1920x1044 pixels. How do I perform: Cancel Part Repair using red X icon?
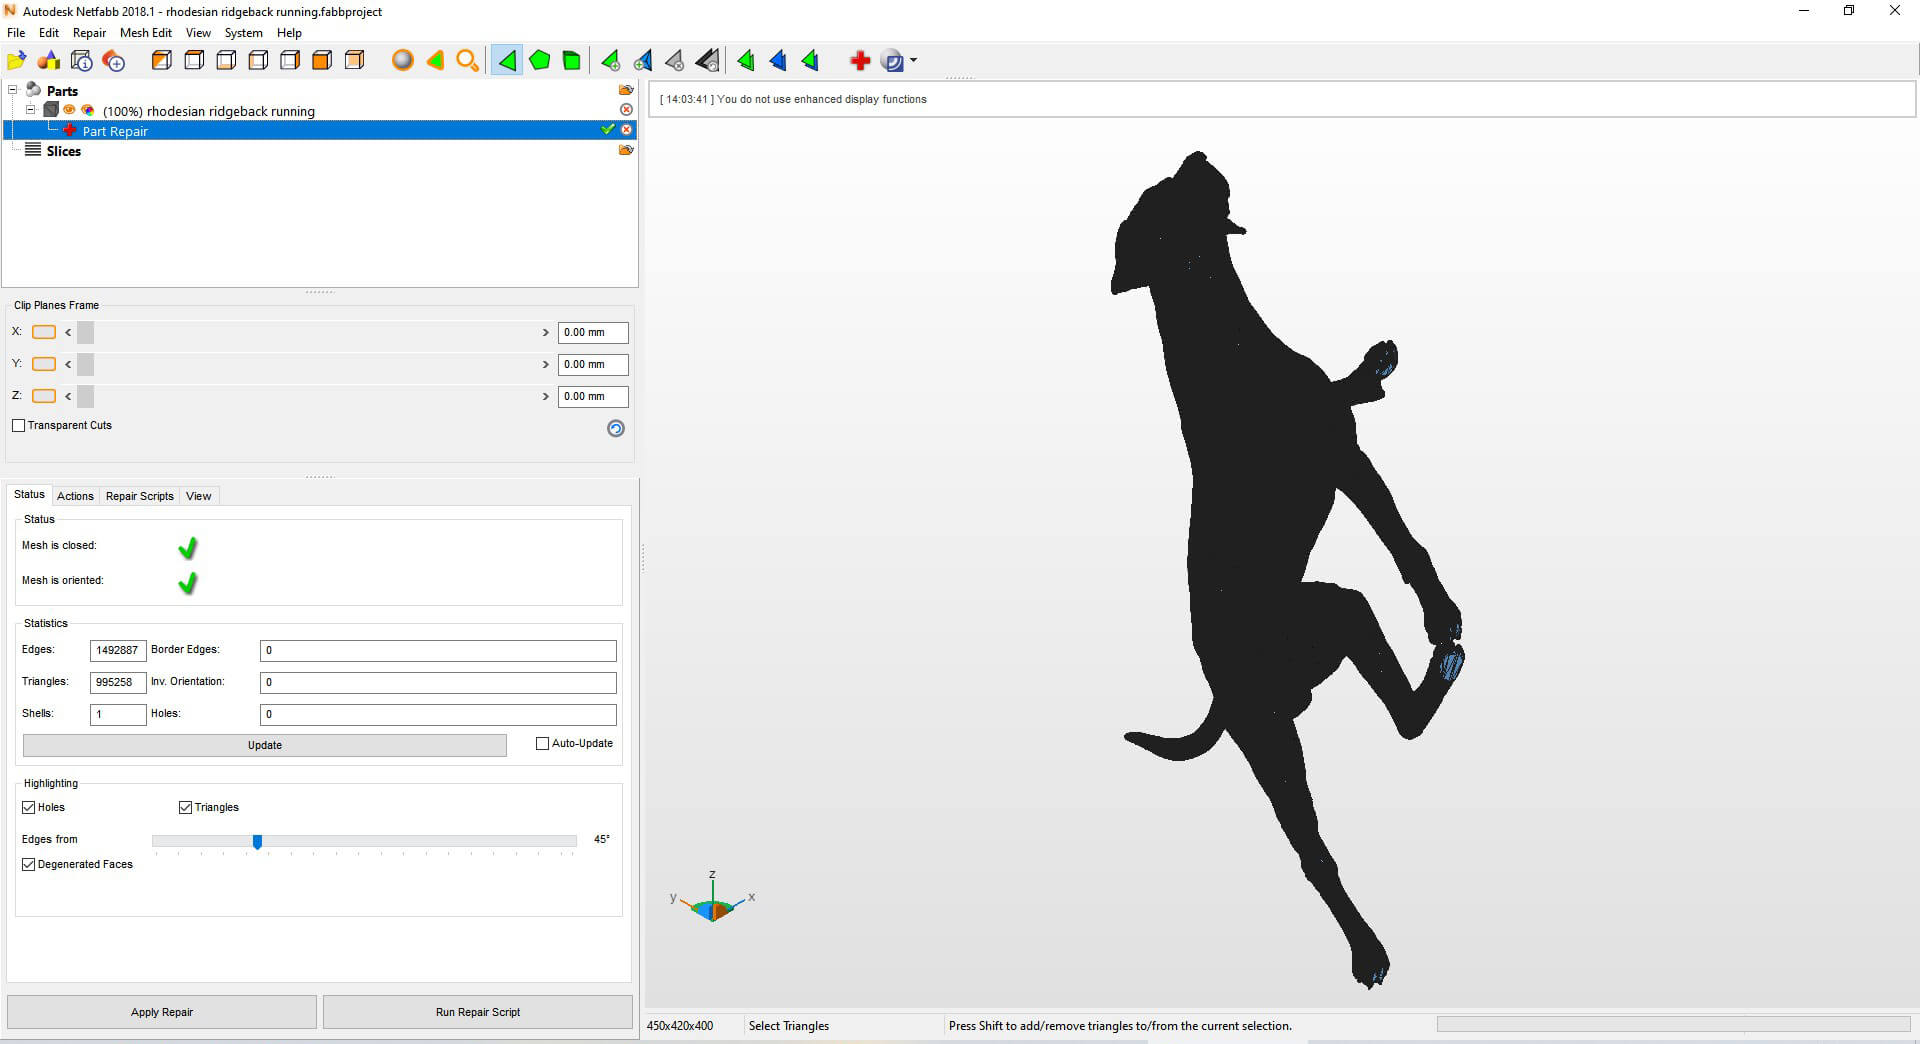[627, 130]
